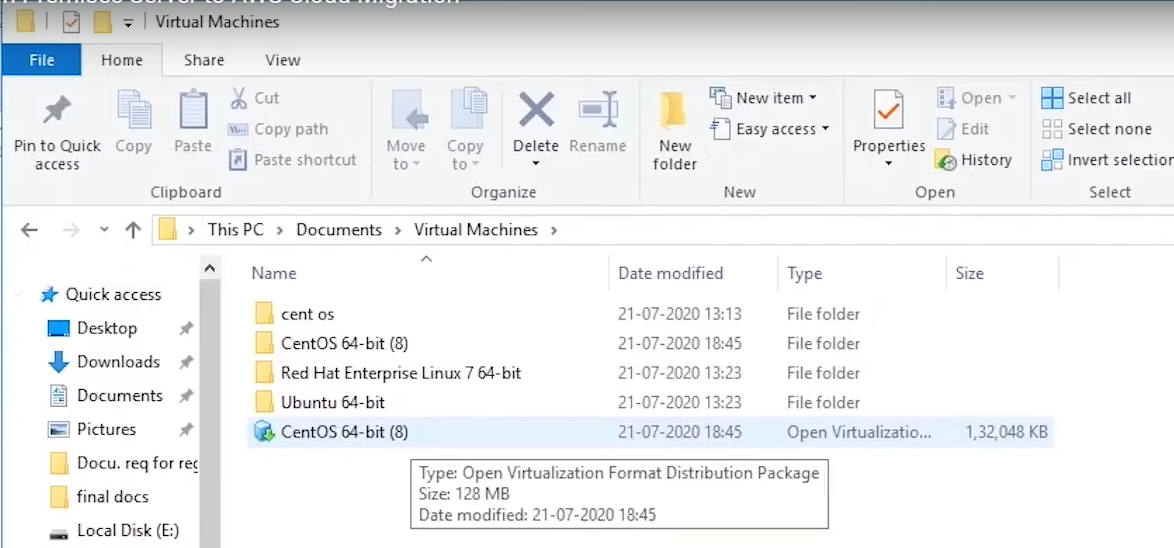The height and width of the screenshot is (548, 1174).
Task: Click the Pin to Quick access icon
Action: coord(57,112)
